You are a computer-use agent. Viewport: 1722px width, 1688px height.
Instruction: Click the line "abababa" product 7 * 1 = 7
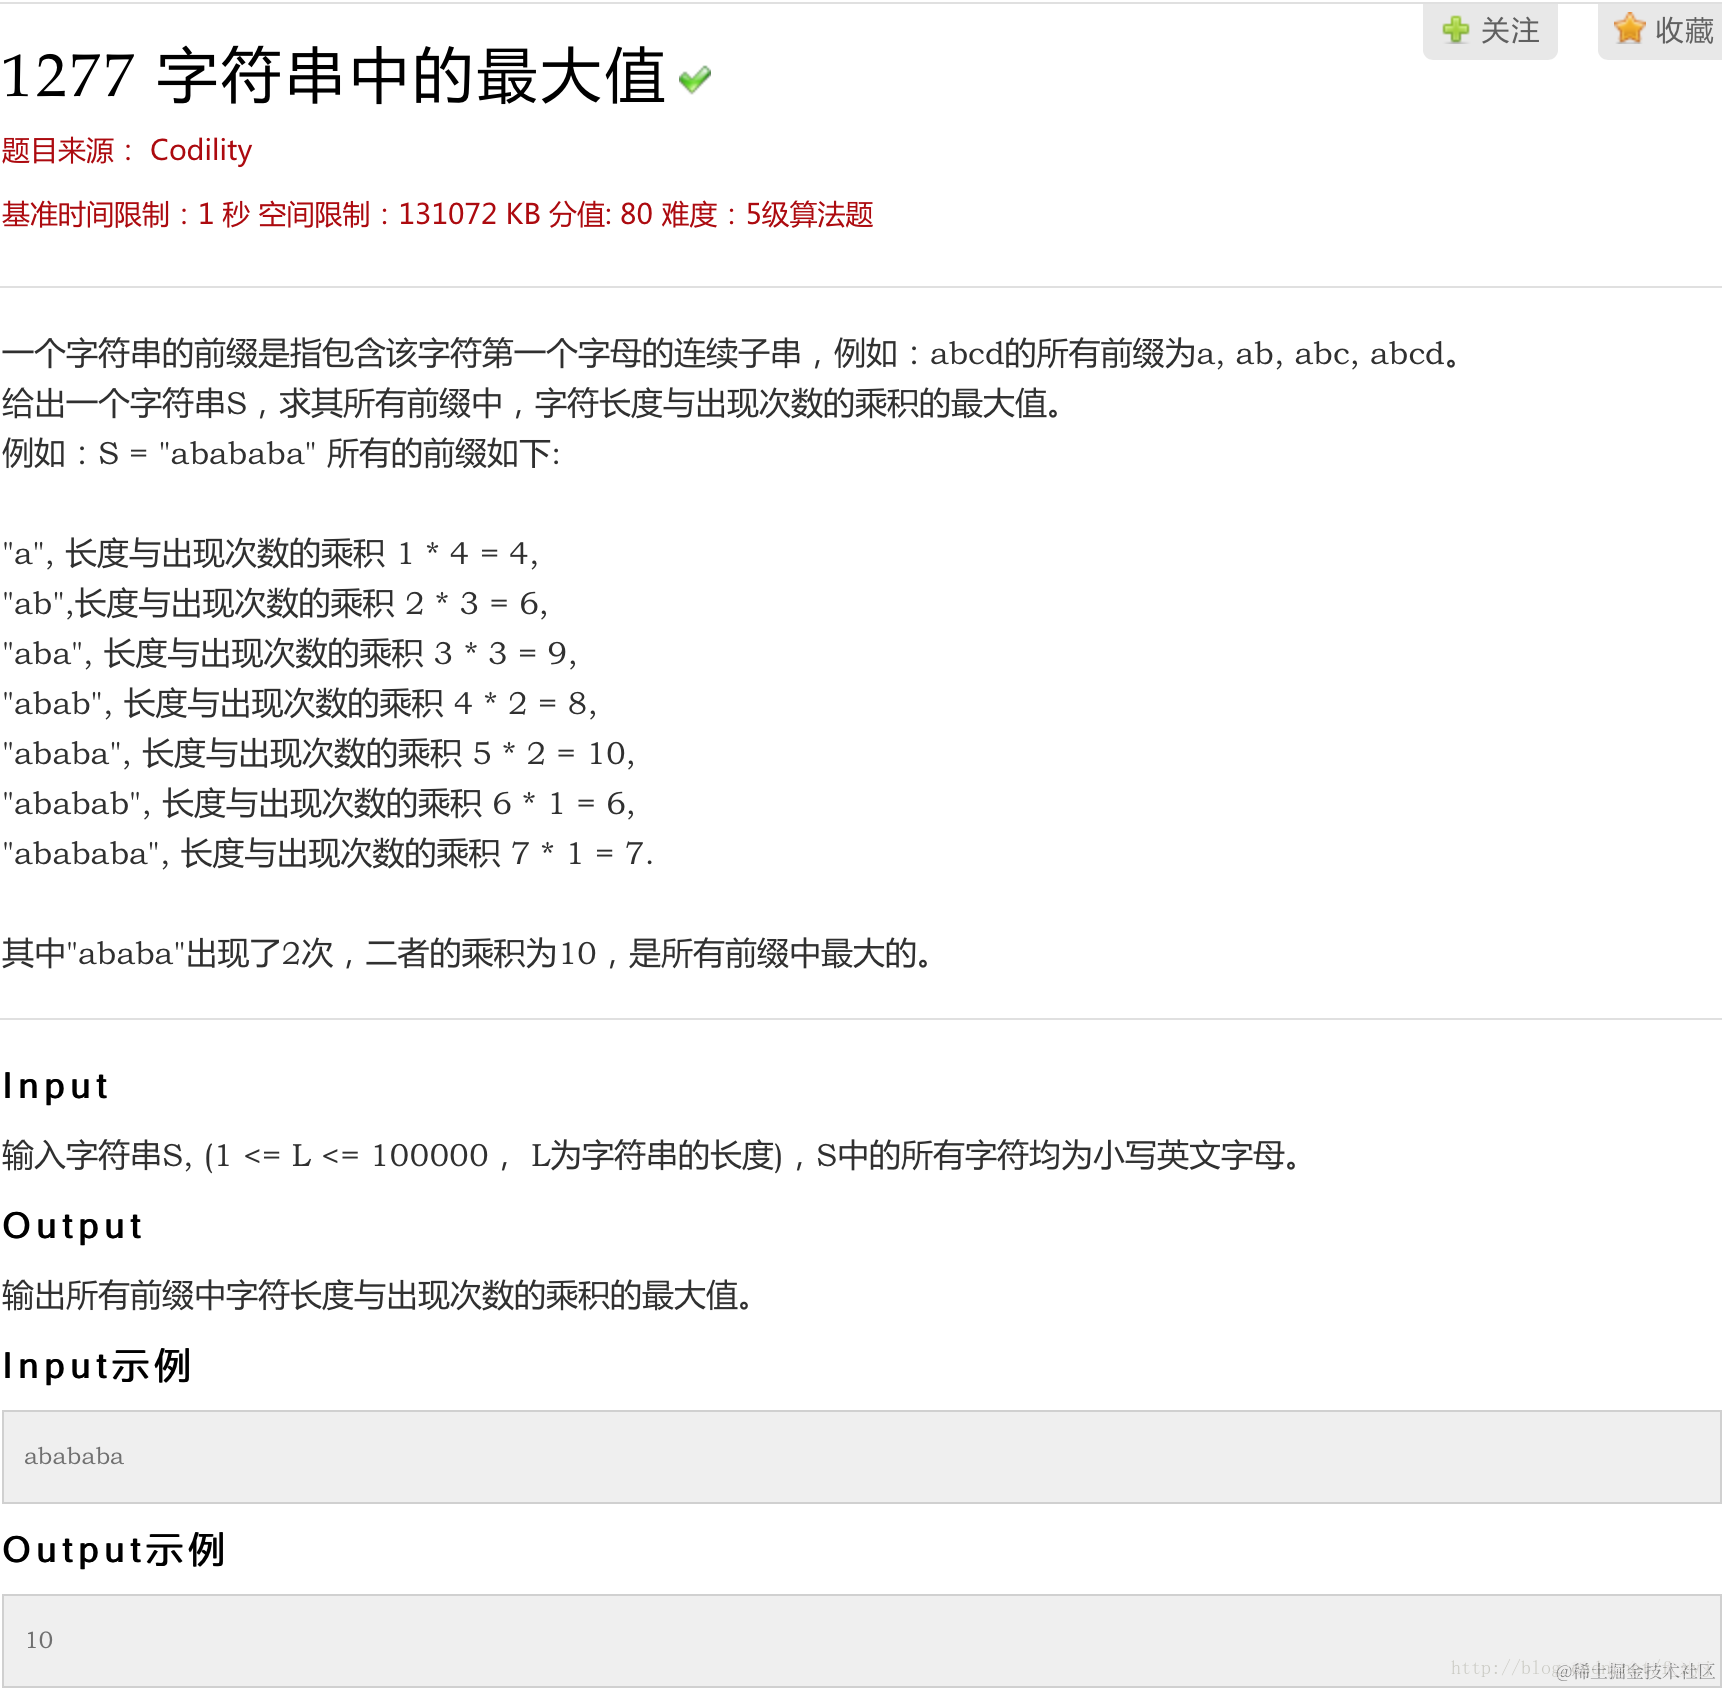click(x=328, y=853)
